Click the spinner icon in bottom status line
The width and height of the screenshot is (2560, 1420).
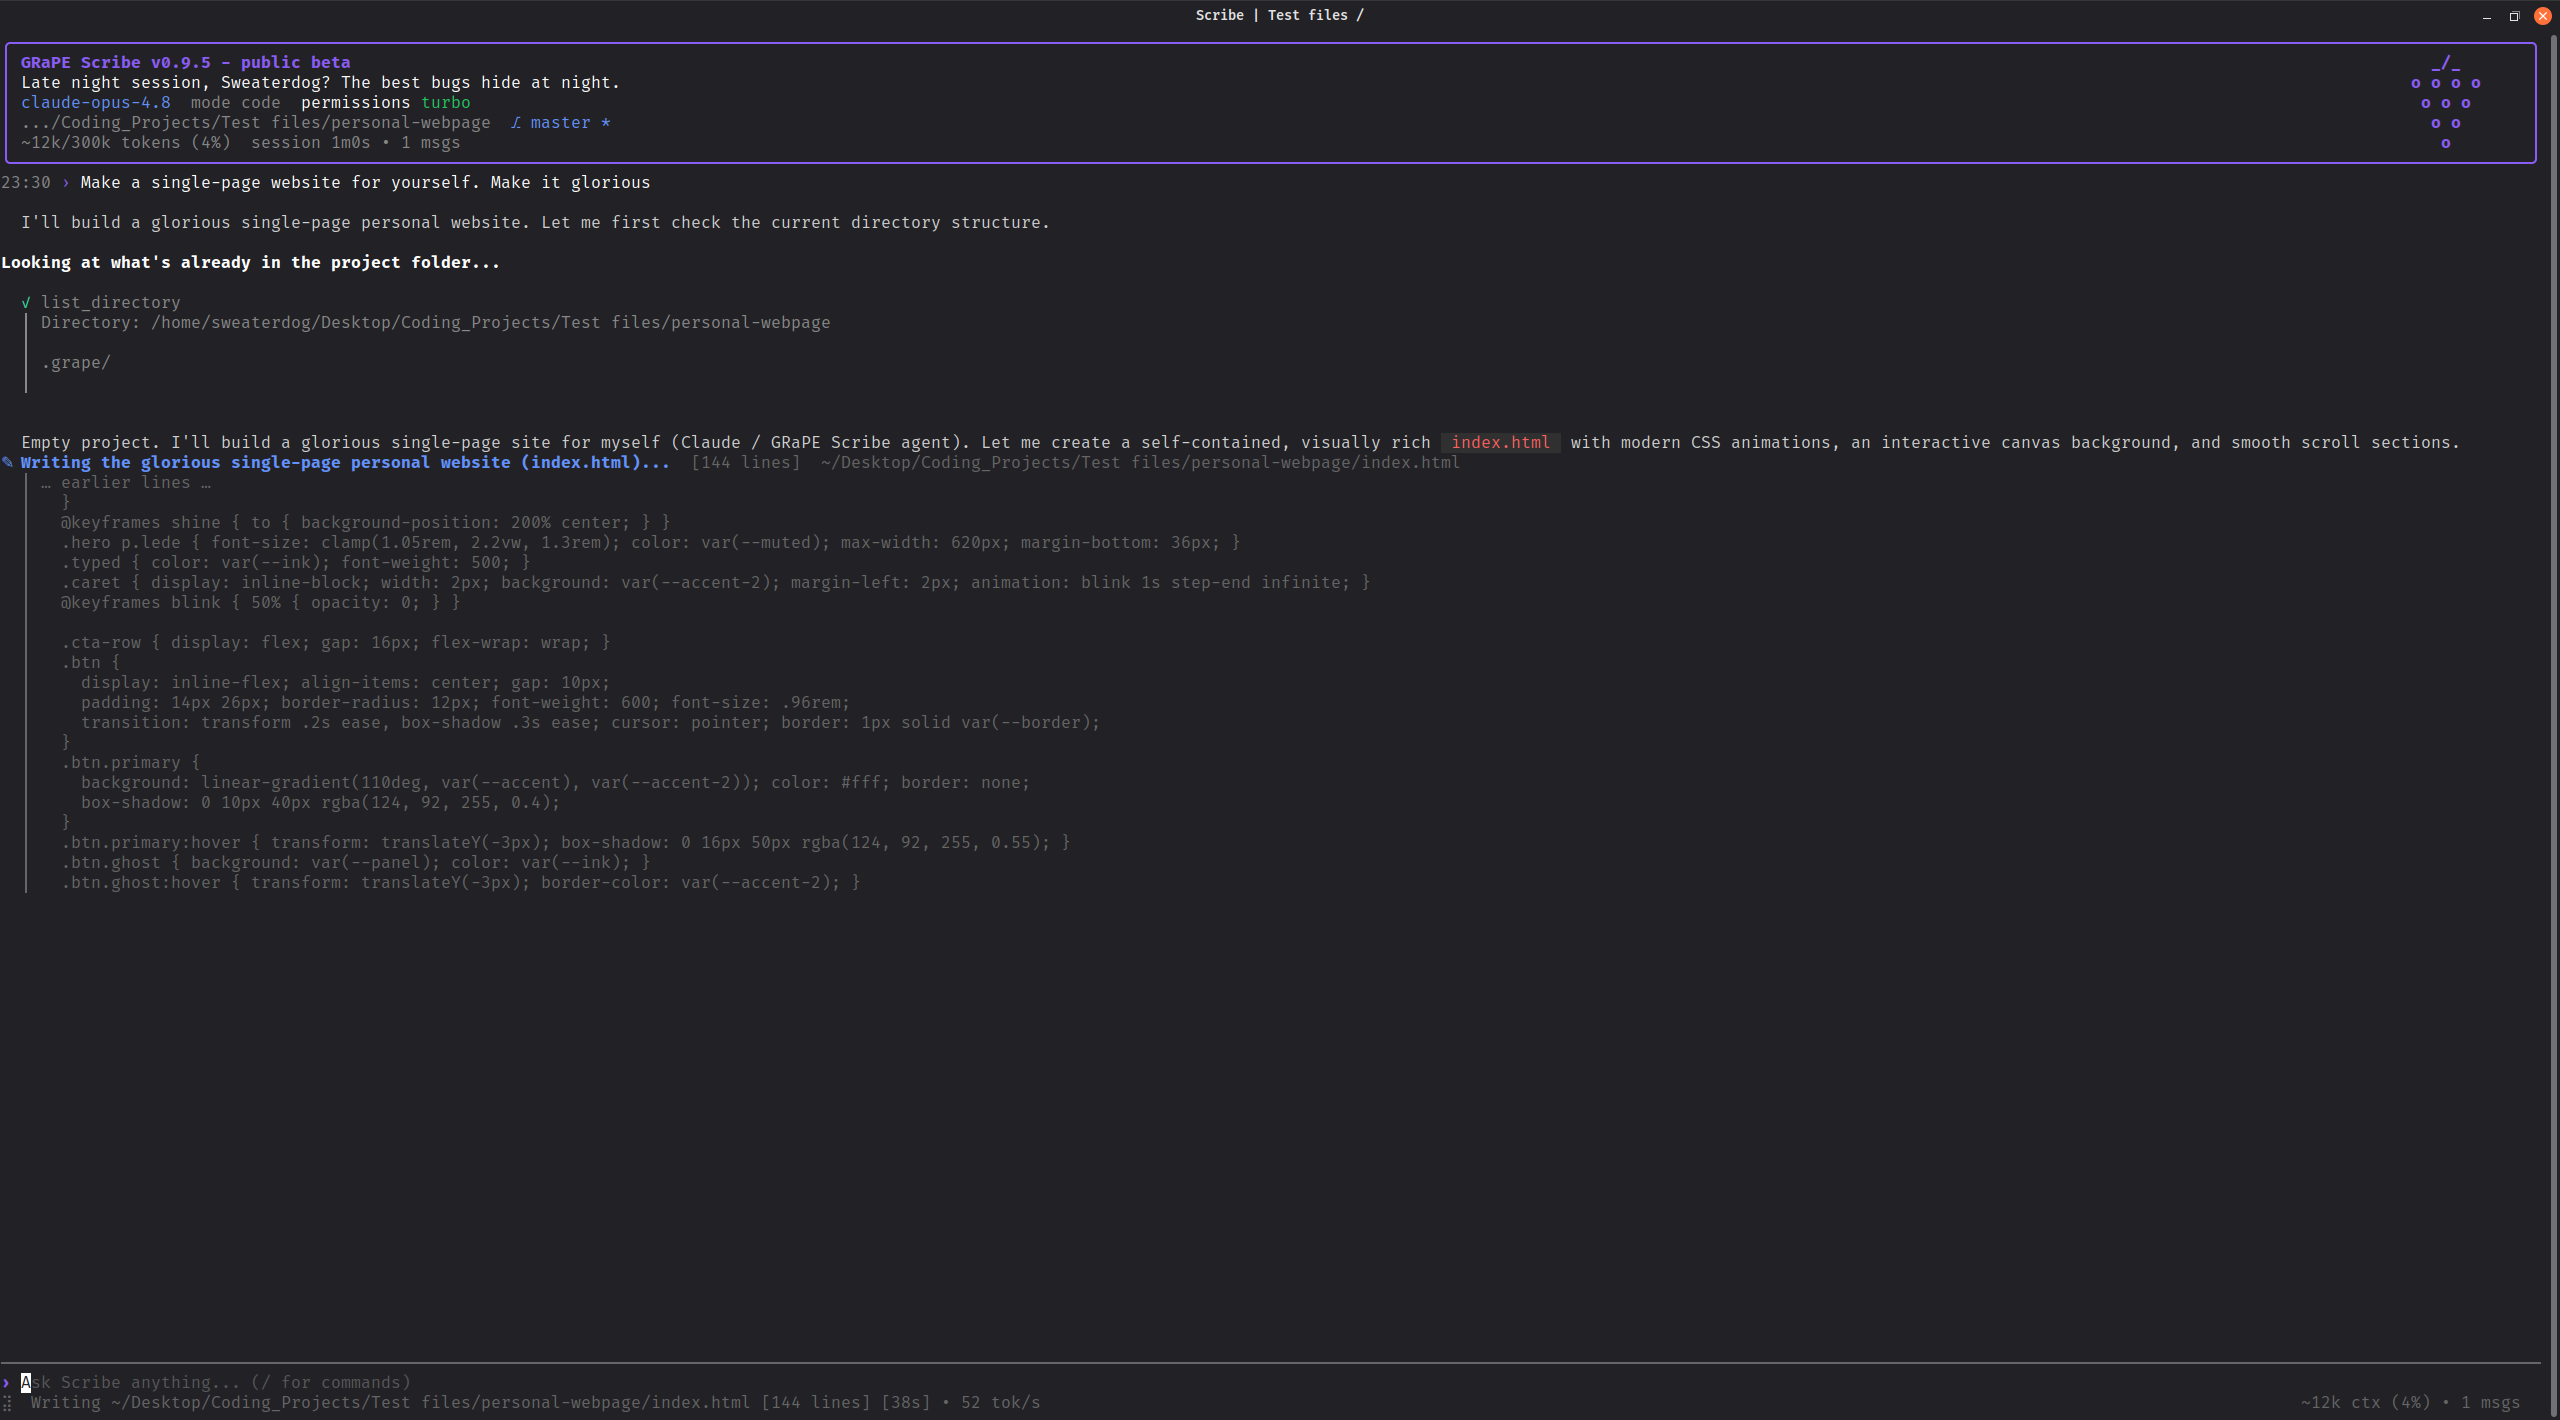7,1403
